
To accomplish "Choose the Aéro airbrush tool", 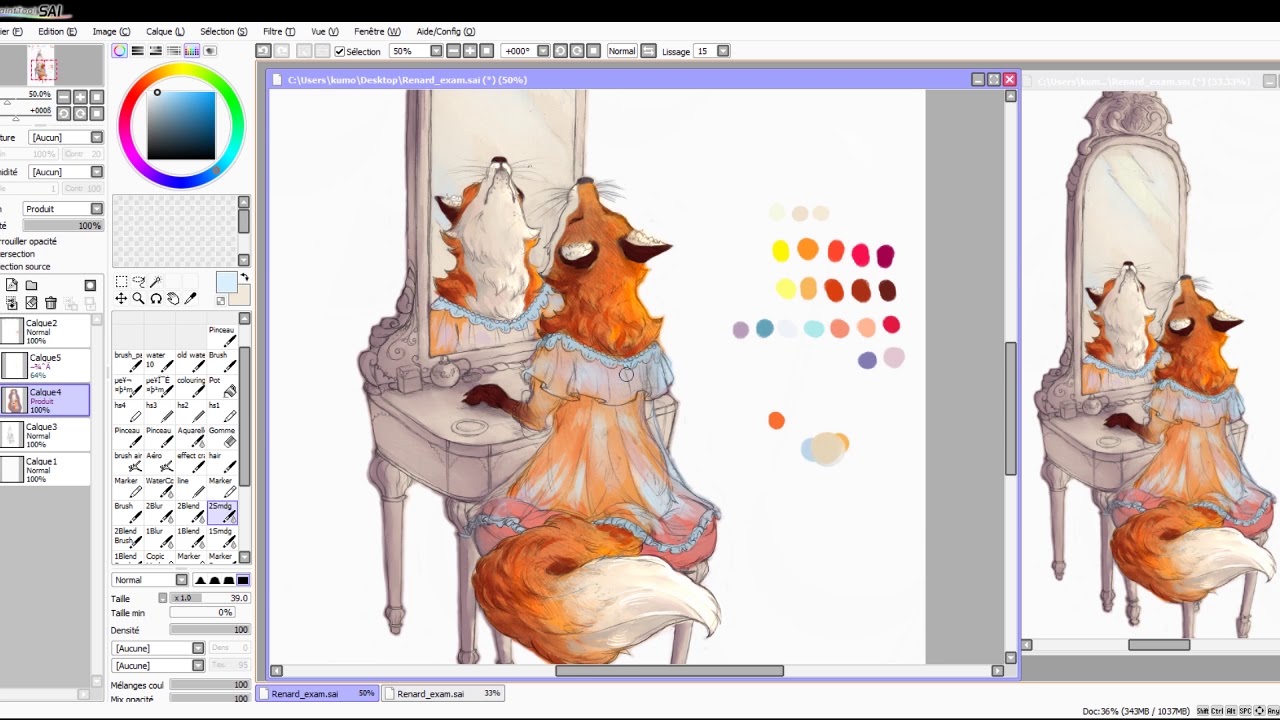I will pyautogui.click(x=160, y=462).
